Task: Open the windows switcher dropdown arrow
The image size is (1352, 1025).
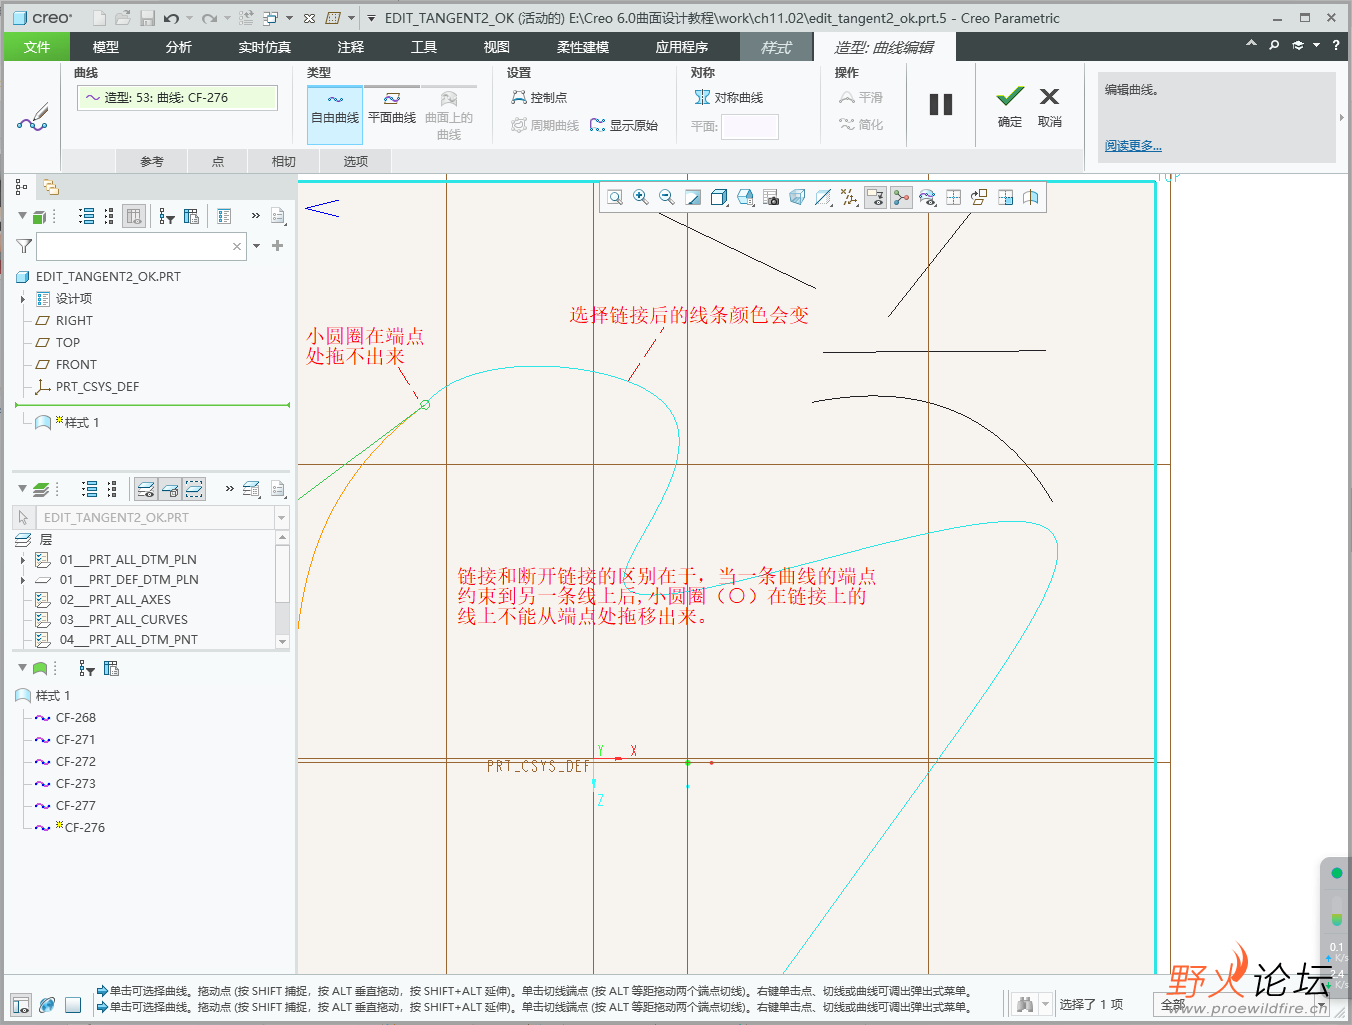Action: (x=289, y=18)
